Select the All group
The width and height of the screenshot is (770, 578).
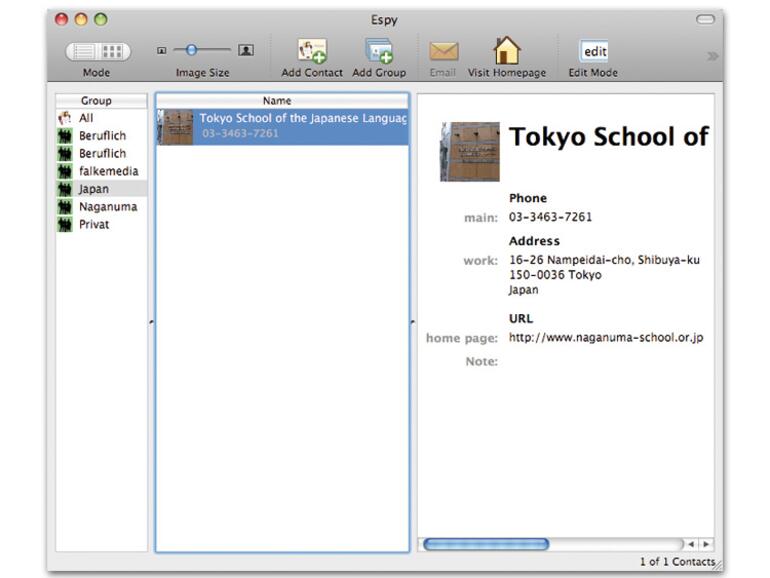pyautogui.click(x=86, y=118)
